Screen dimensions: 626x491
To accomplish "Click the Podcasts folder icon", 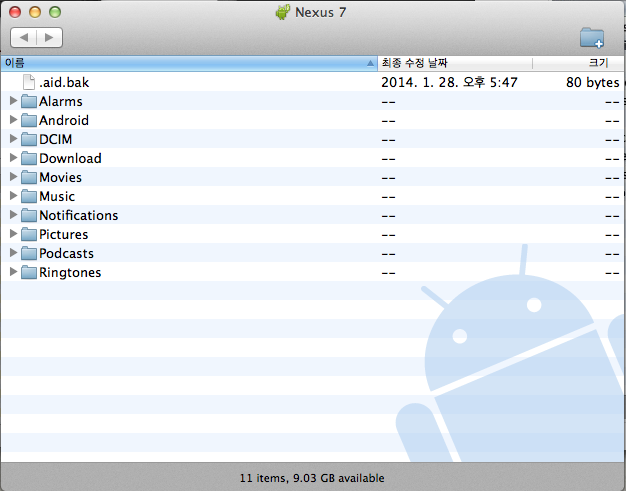I will [x=29, y=253].
